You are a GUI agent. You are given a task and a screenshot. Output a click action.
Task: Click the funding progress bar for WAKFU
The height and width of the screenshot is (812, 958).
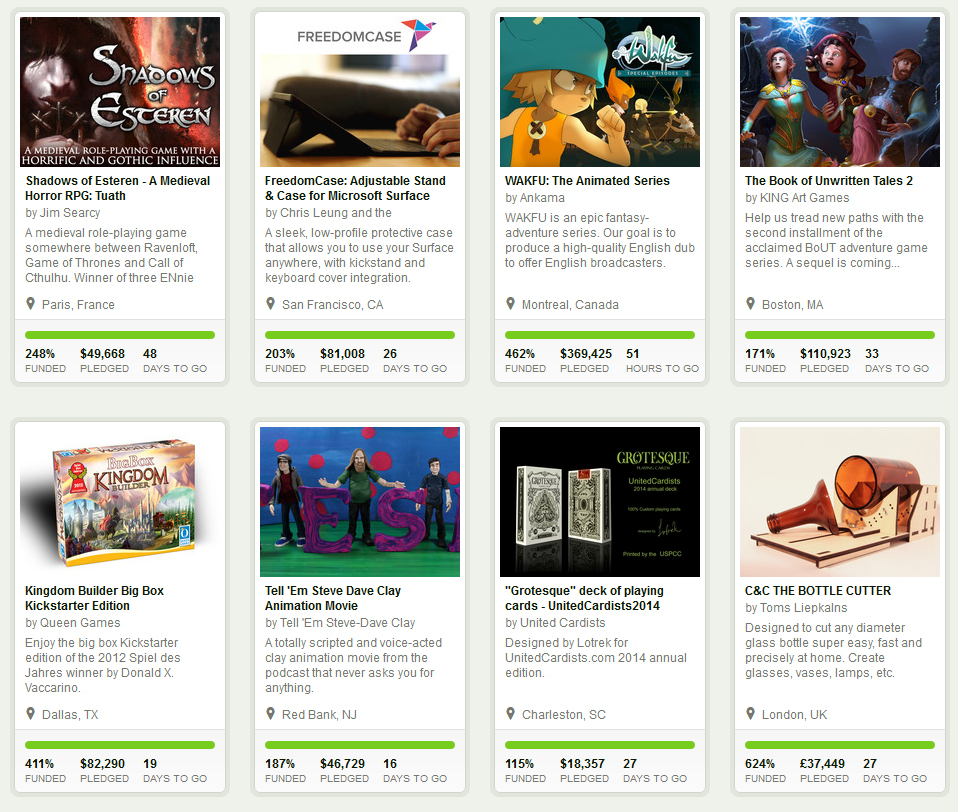click(600, 335)
